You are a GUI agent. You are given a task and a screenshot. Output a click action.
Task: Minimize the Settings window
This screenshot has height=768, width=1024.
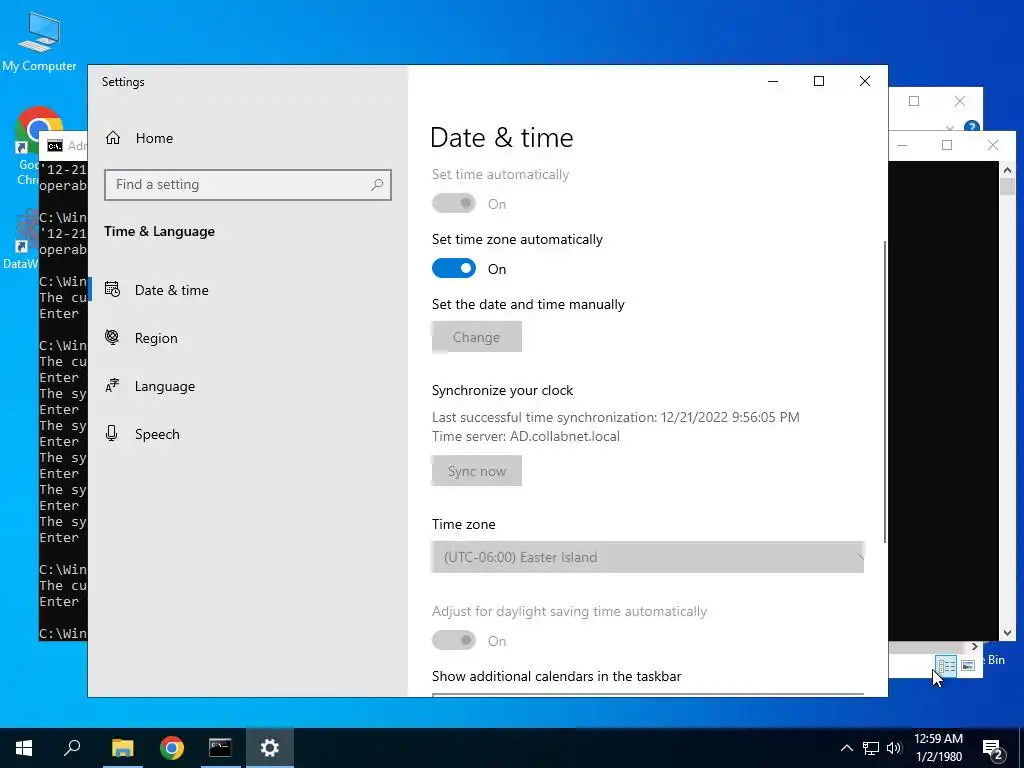pos(773,81)
